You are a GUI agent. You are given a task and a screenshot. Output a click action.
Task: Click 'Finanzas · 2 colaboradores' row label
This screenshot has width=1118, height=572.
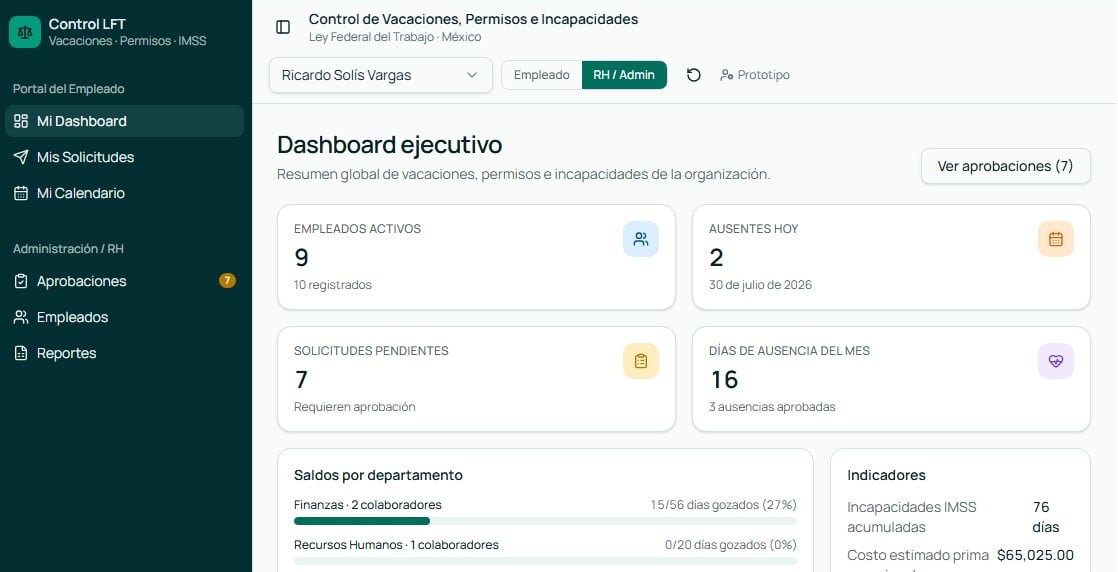[x=367, y=505]
